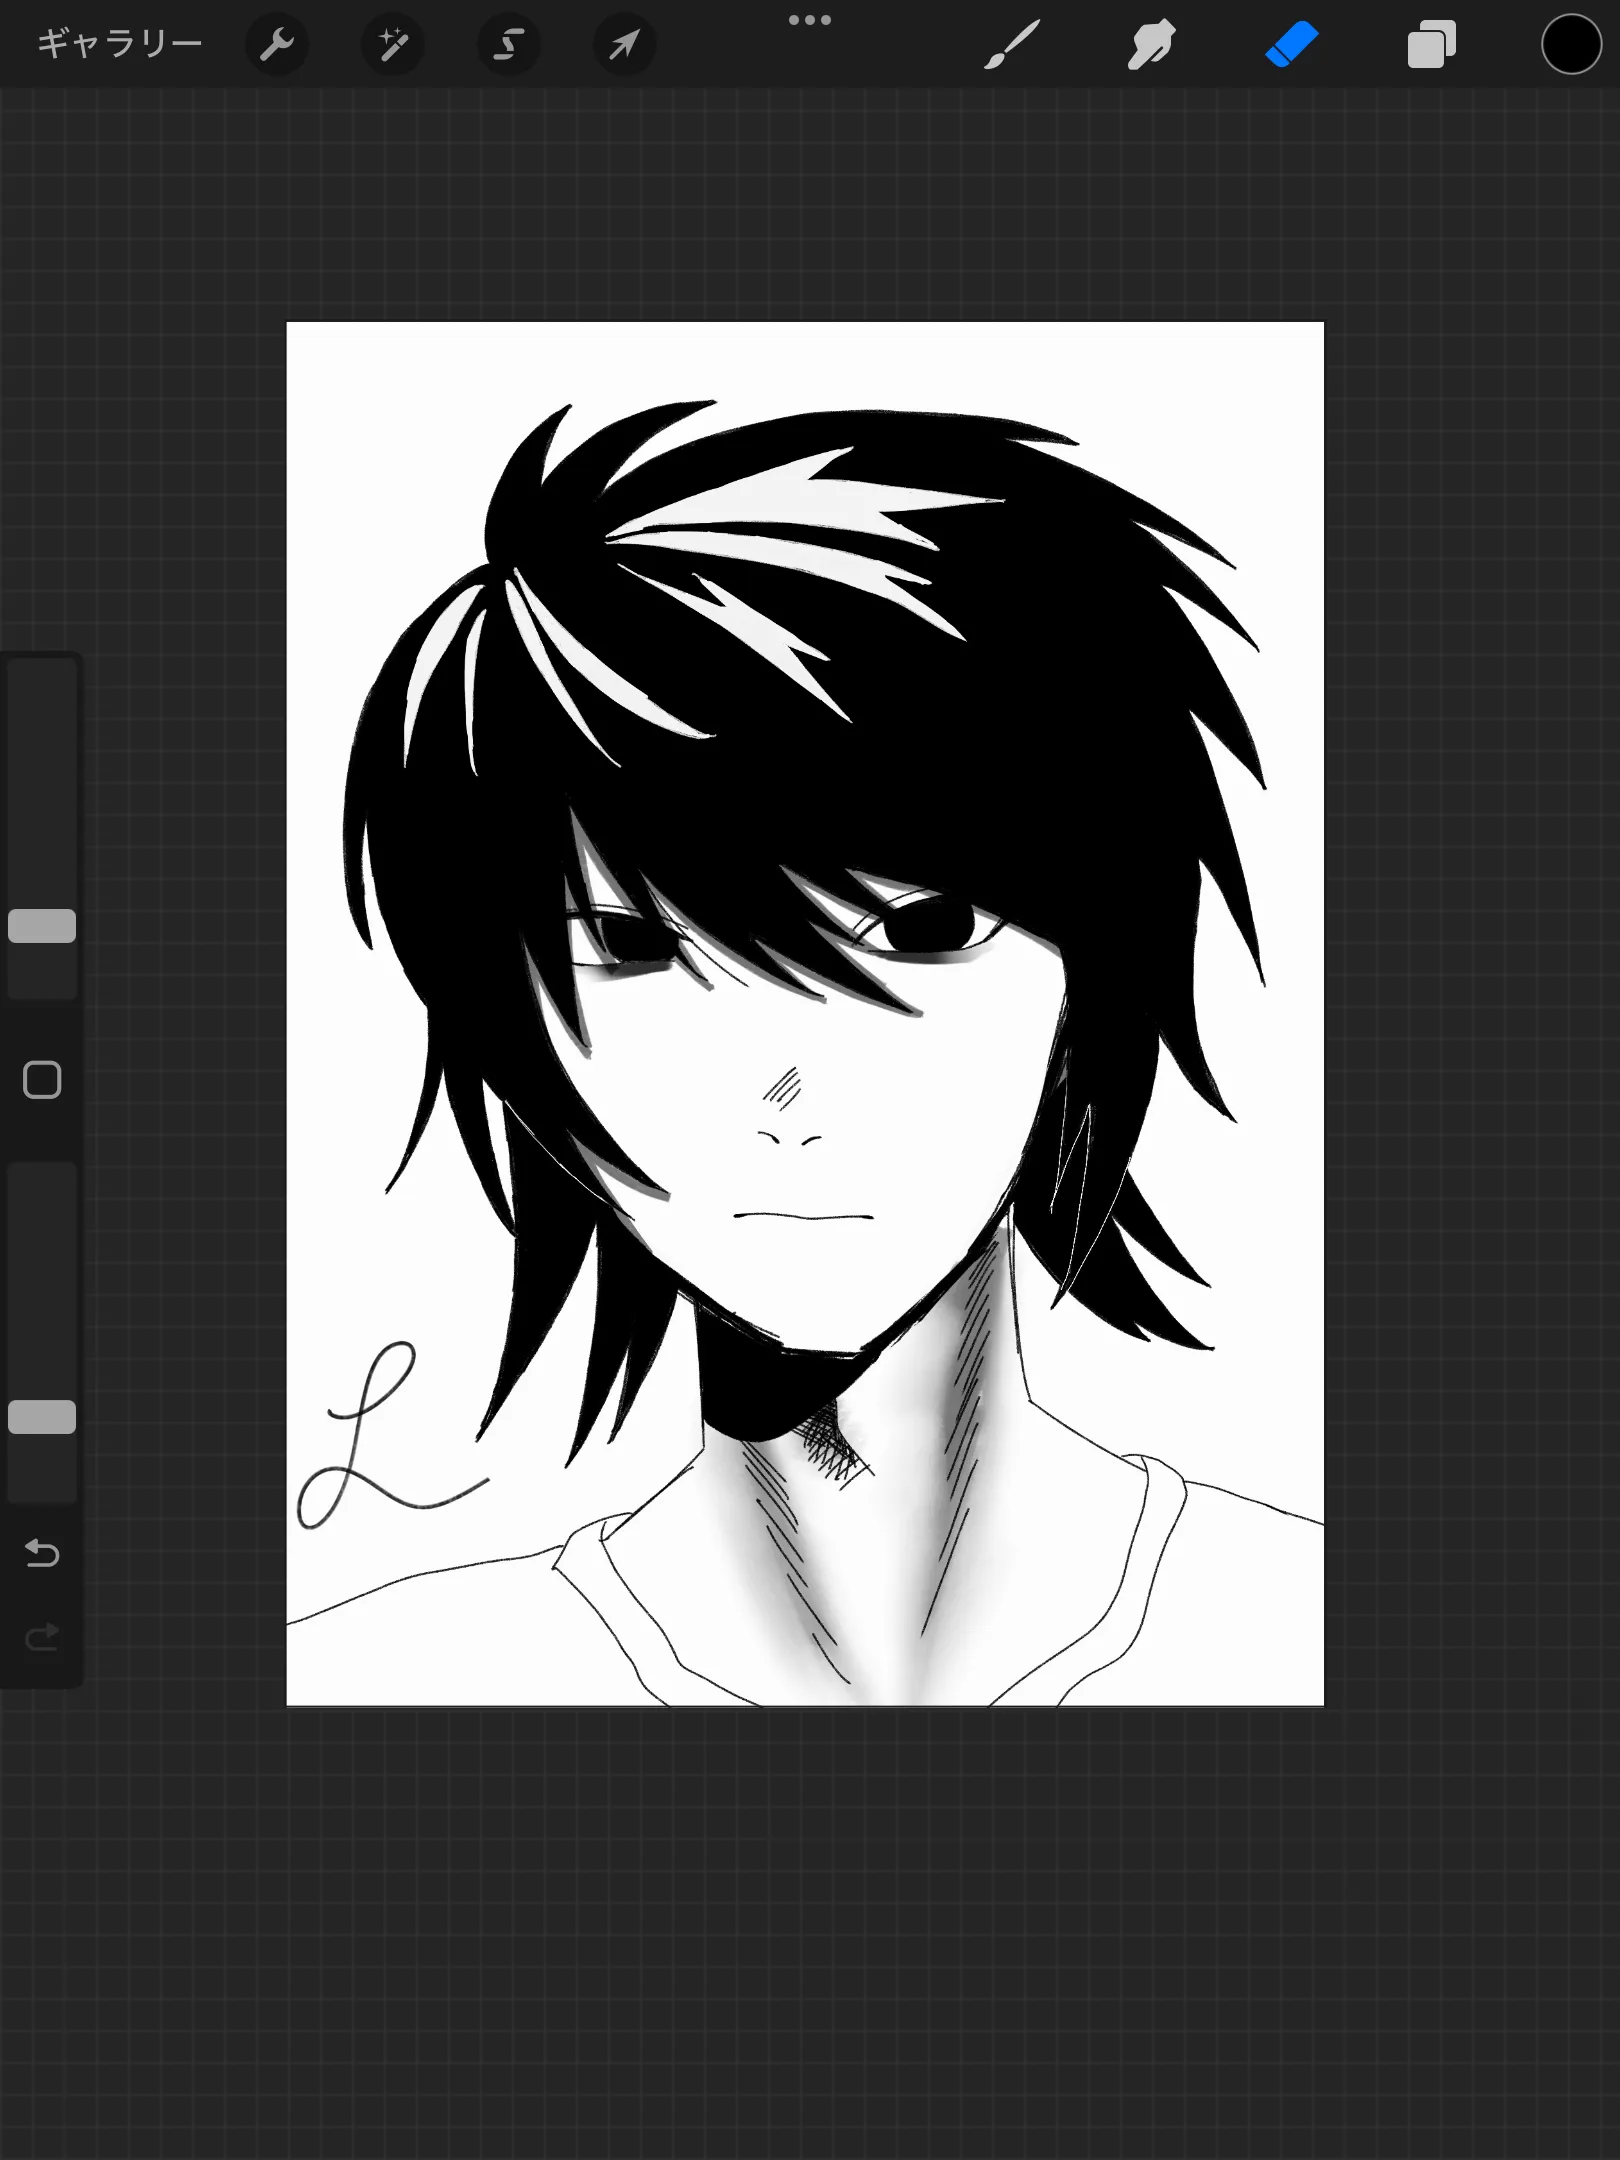Screen dimensions: 1620x2160
Task: Tap the three-dot multitasking menu
Action: point(810,20)
